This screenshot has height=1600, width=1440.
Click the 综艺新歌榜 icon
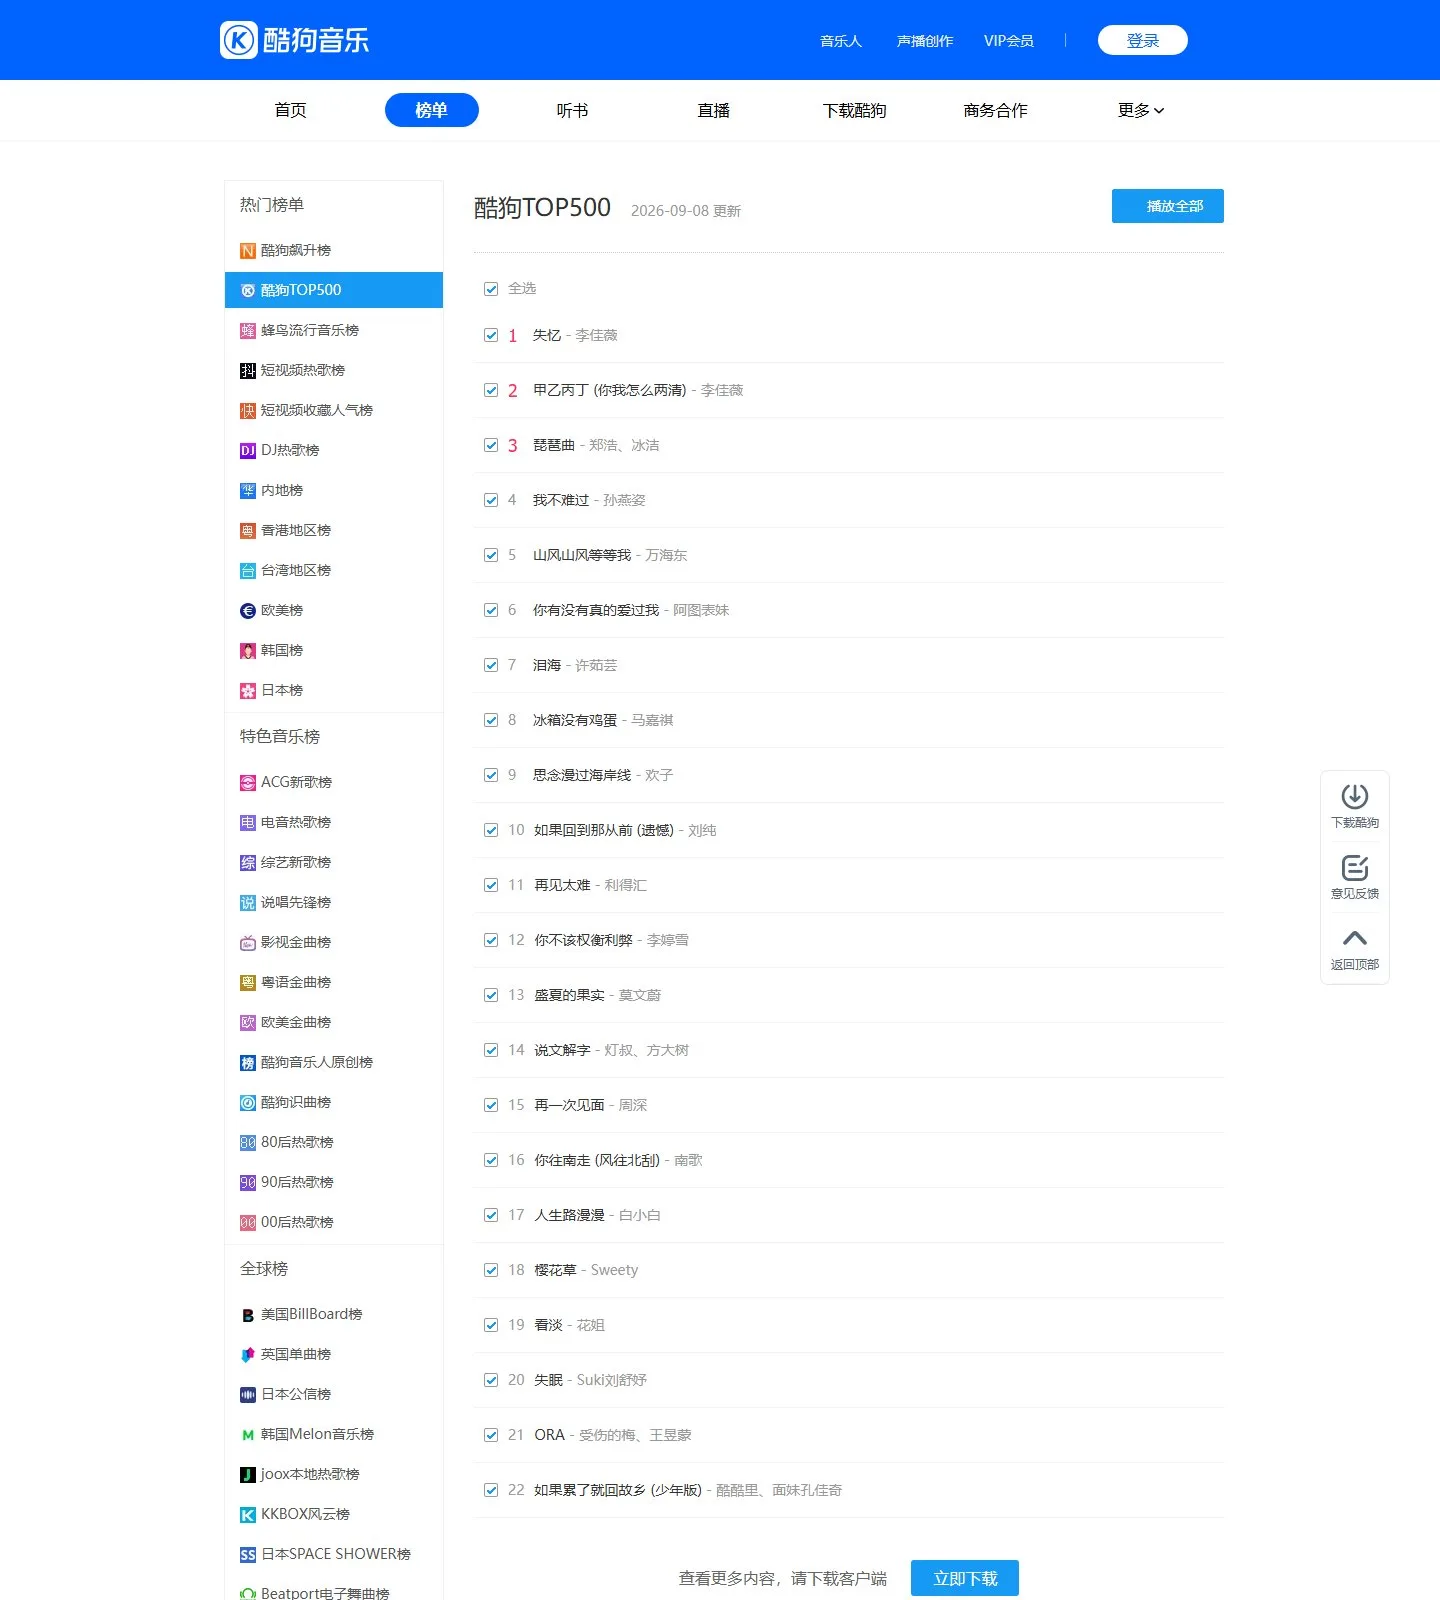pyautogui.click(x=248, y=863)
